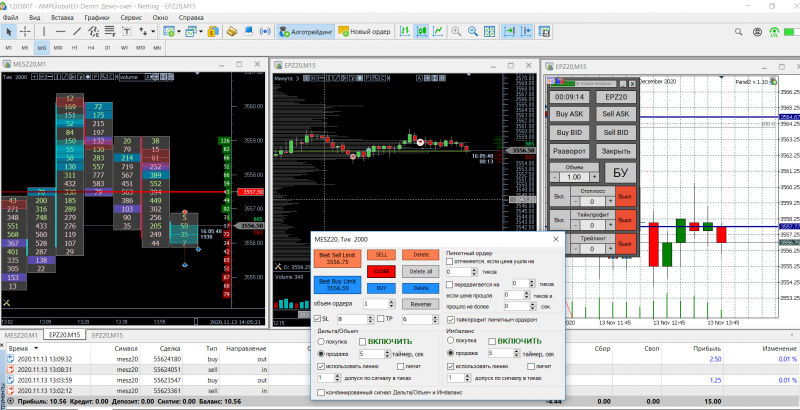Open the chart profiles dropdown arrow
The image size is (800, 410).
(x=201, y=32)
